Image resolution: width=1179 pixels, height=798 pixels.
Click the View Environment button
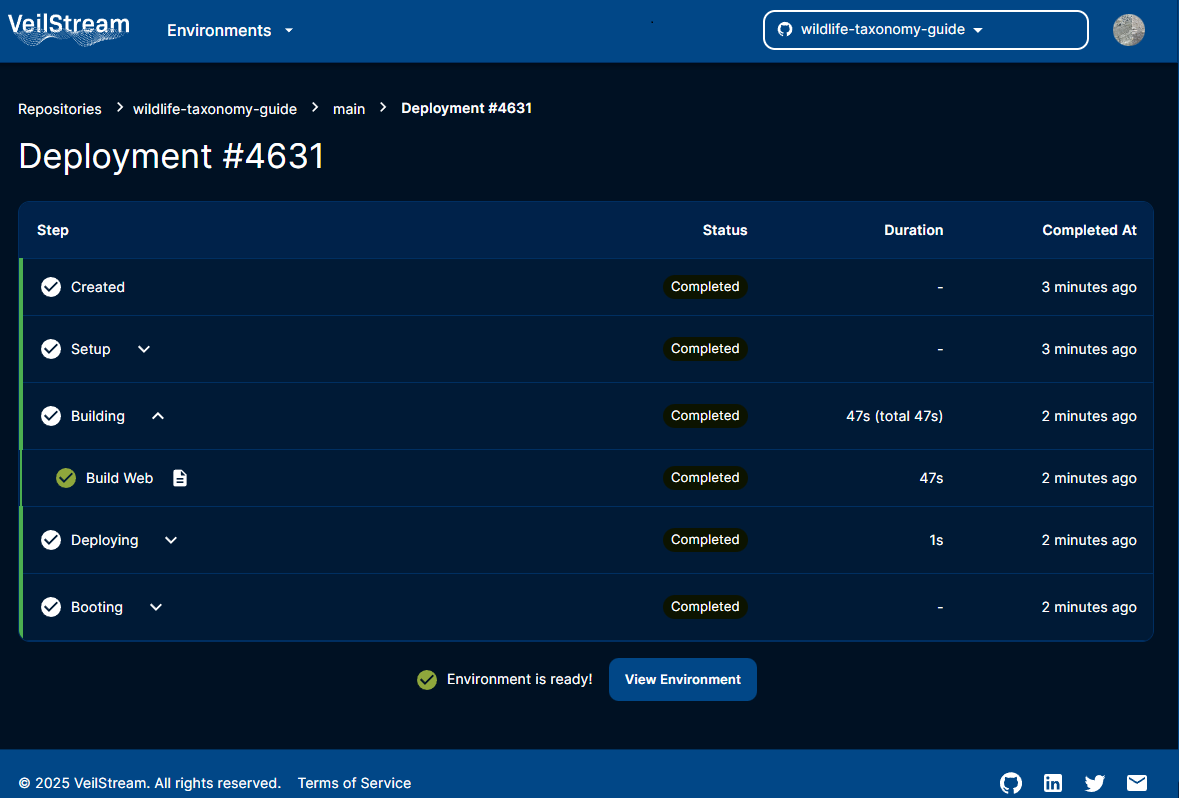coord(683,679)
